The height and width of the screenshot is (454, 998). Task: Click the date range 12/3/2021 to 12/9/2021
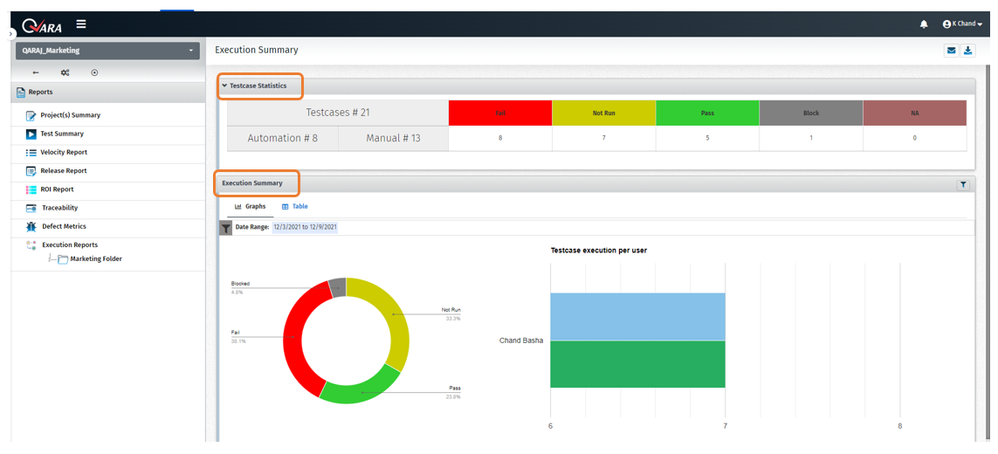click(305, 227)
